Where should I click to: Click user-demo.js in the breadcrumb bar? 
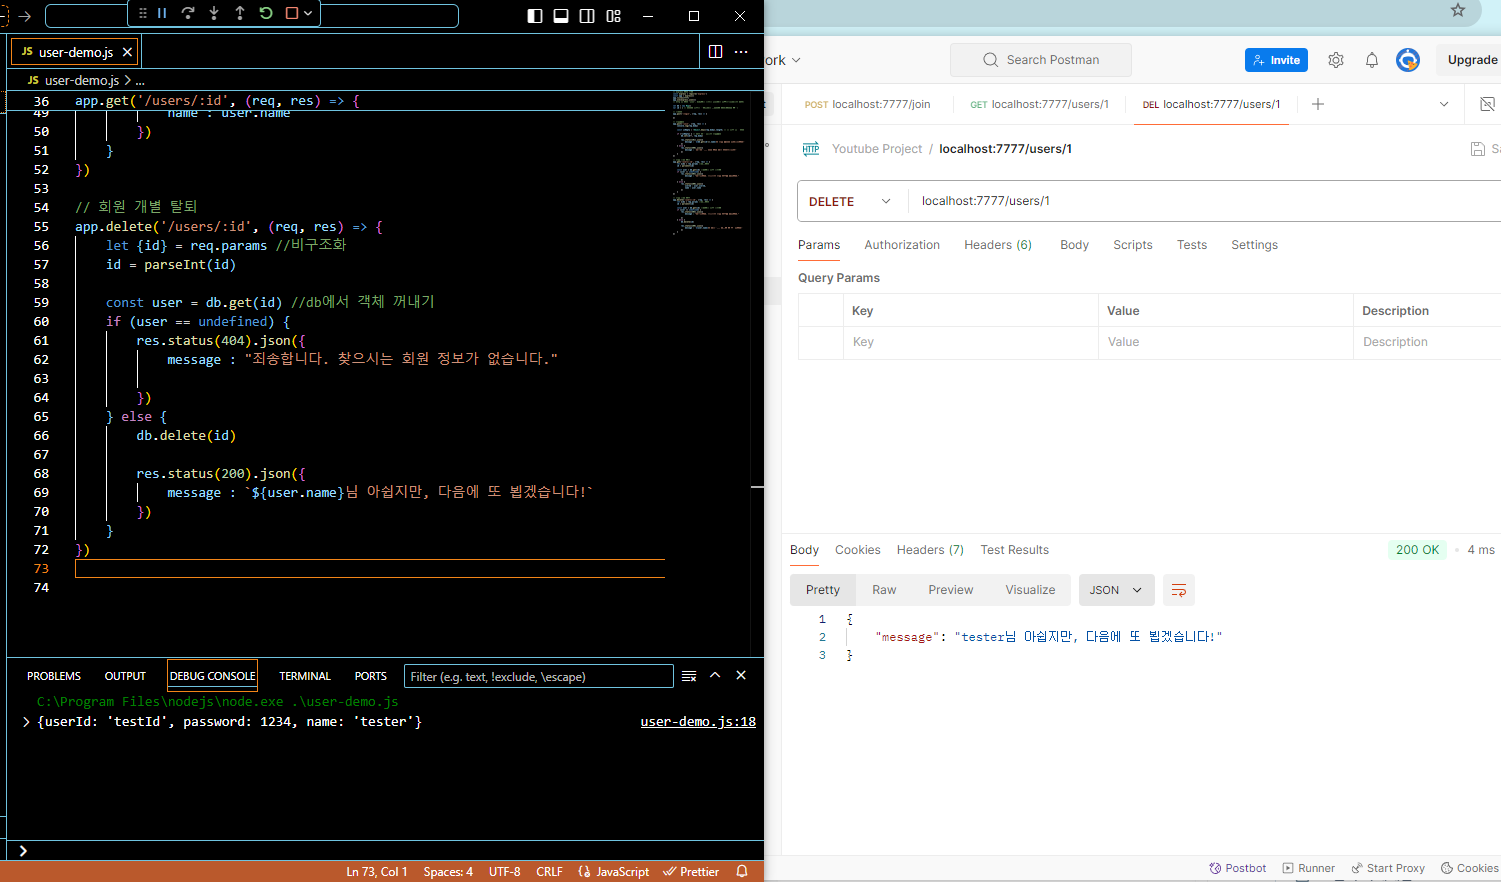click(x=82, y=80)
